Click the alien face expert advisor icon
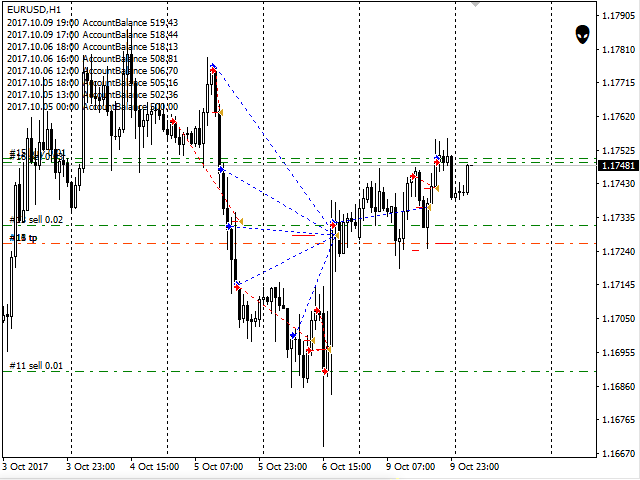 point(583,36)
